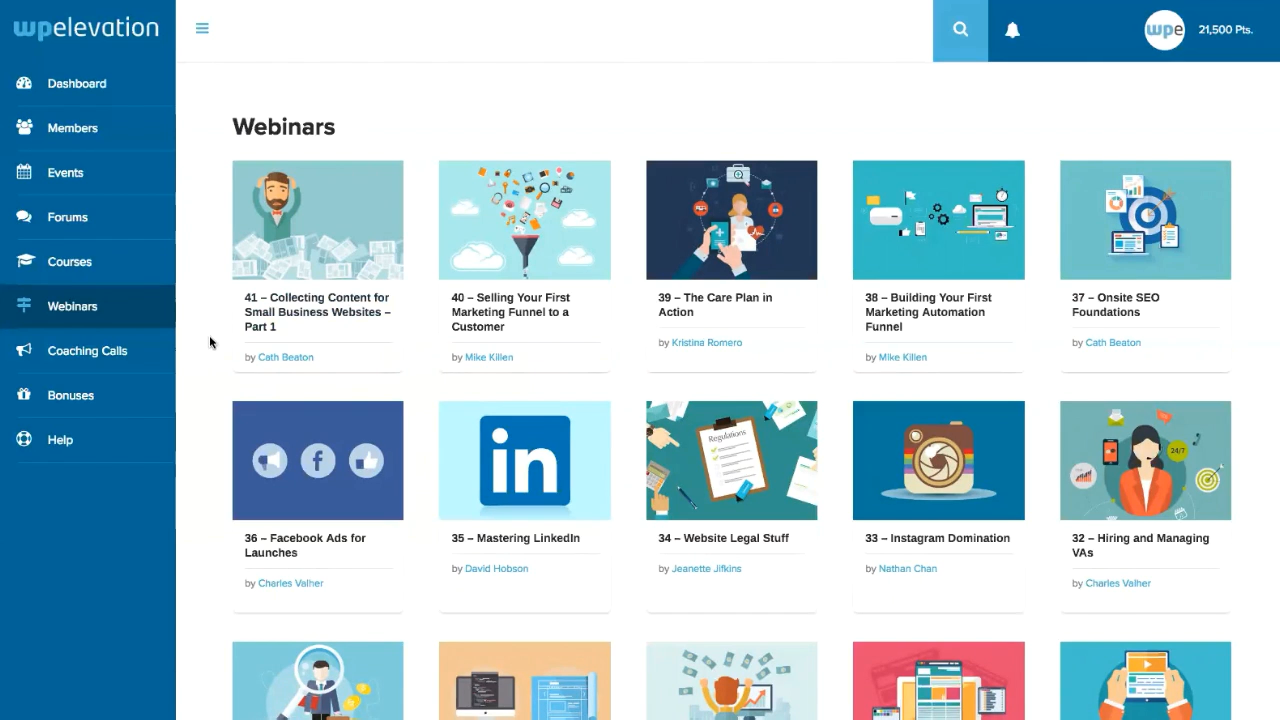
Task: Toggle the hamburger sidebar menu
Action: pos(202,28)
